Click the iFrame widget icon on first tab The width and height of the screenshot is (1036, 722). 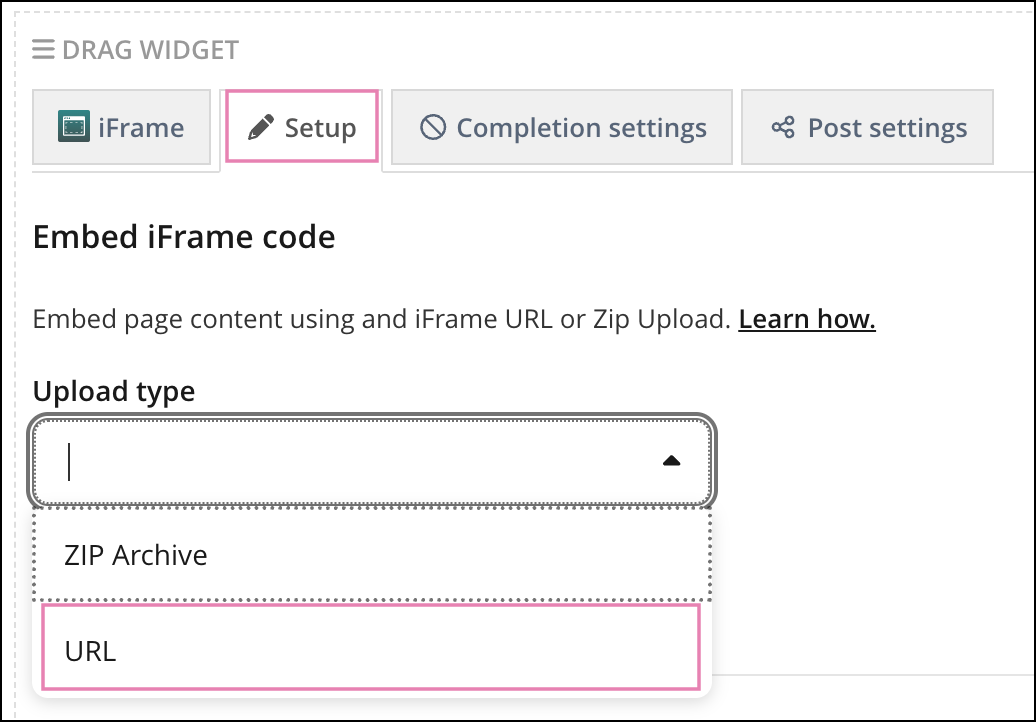(74, 127)
